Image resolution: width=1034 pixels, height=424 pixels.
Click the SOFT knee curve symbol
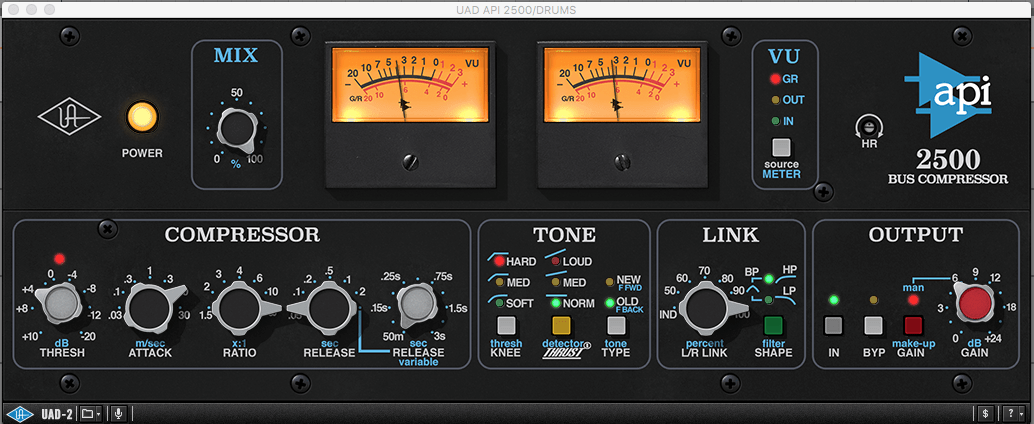click(x=495, y=297)
